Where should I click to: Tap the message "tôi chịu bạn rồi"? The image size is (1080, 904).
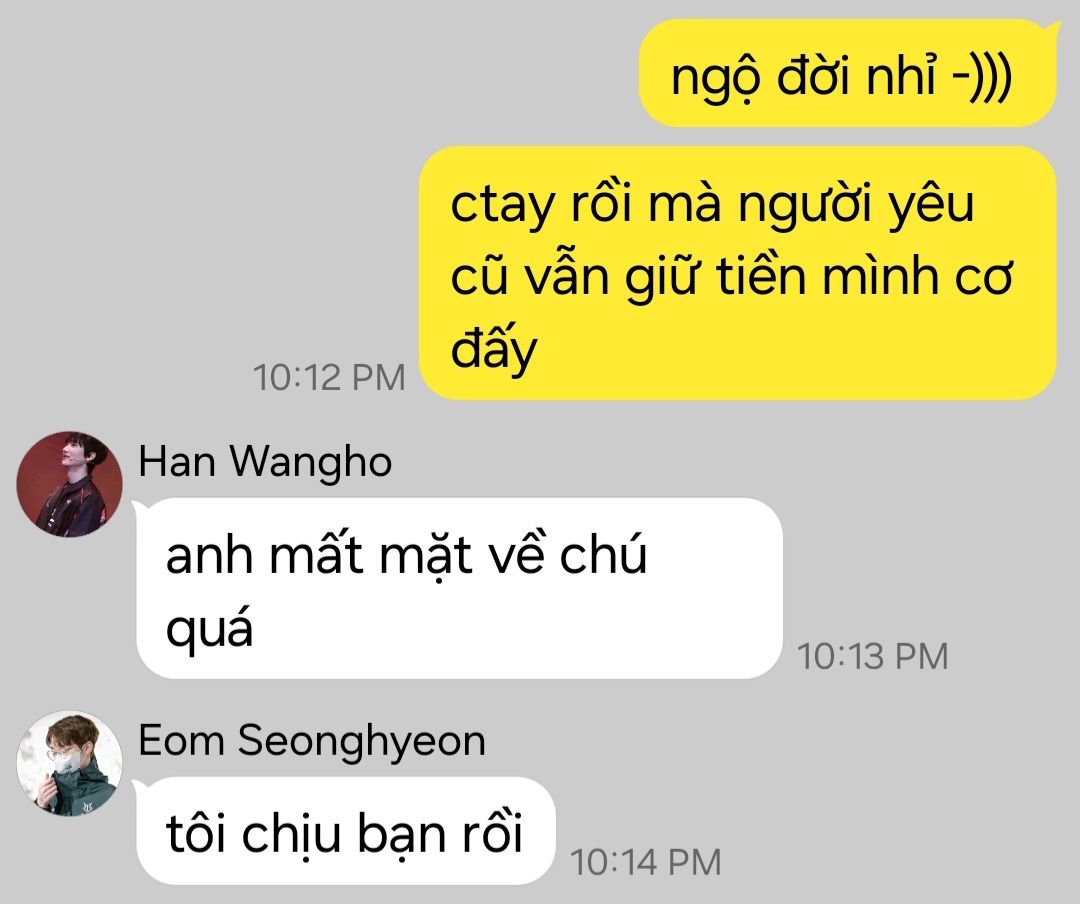346,831
